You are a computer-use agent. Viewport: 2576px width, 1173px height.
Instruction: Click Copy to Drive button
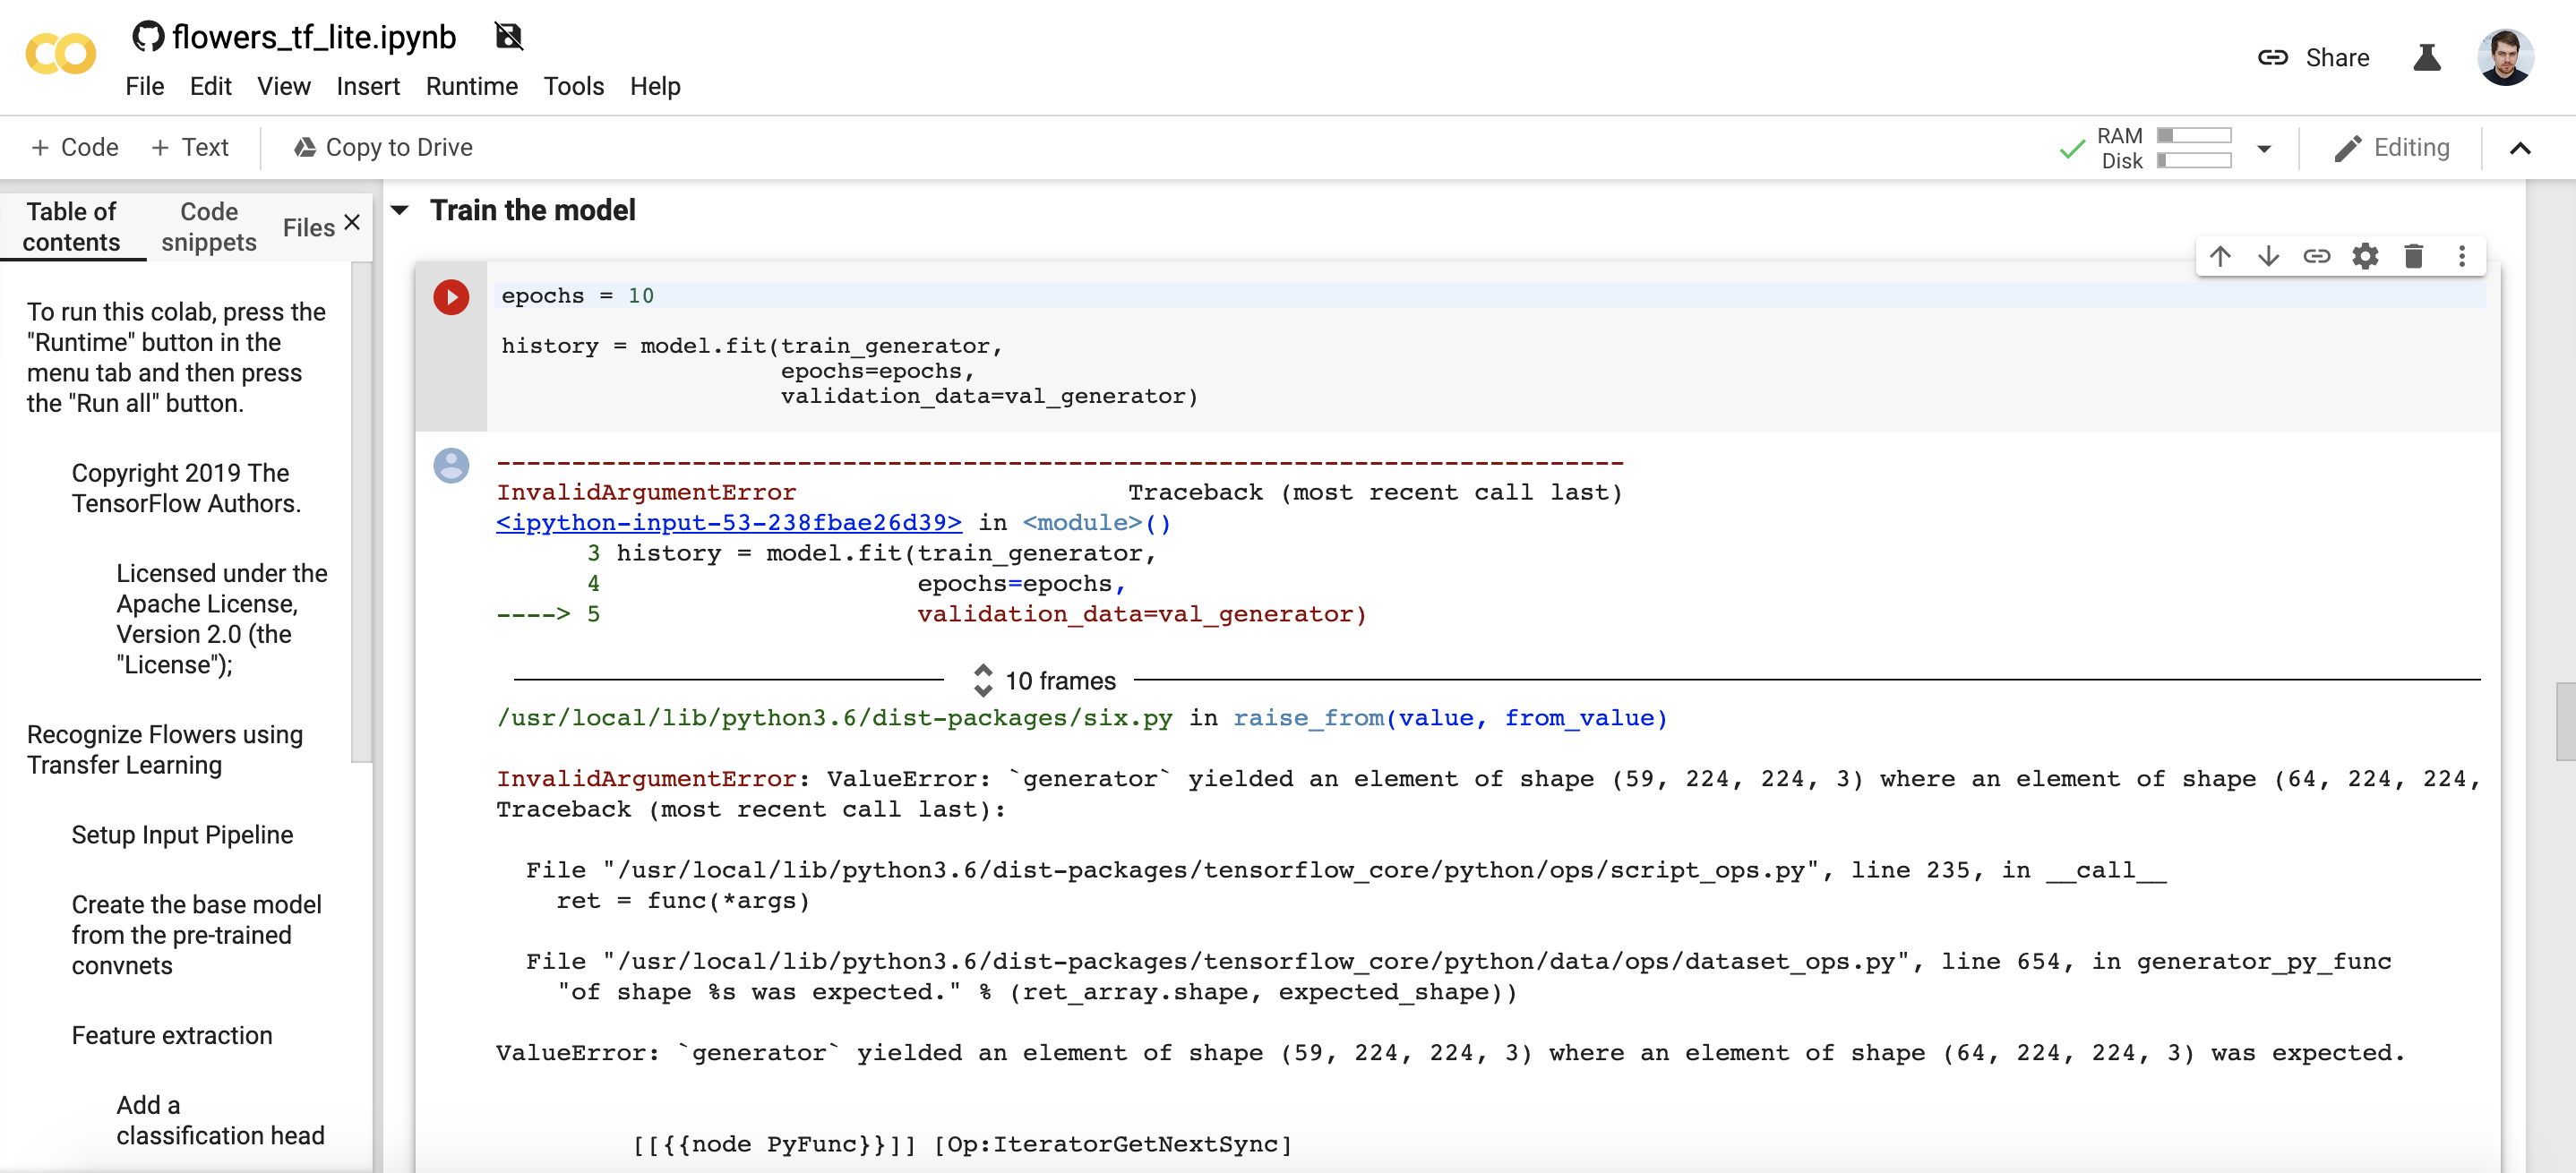(x=383, y=148)
